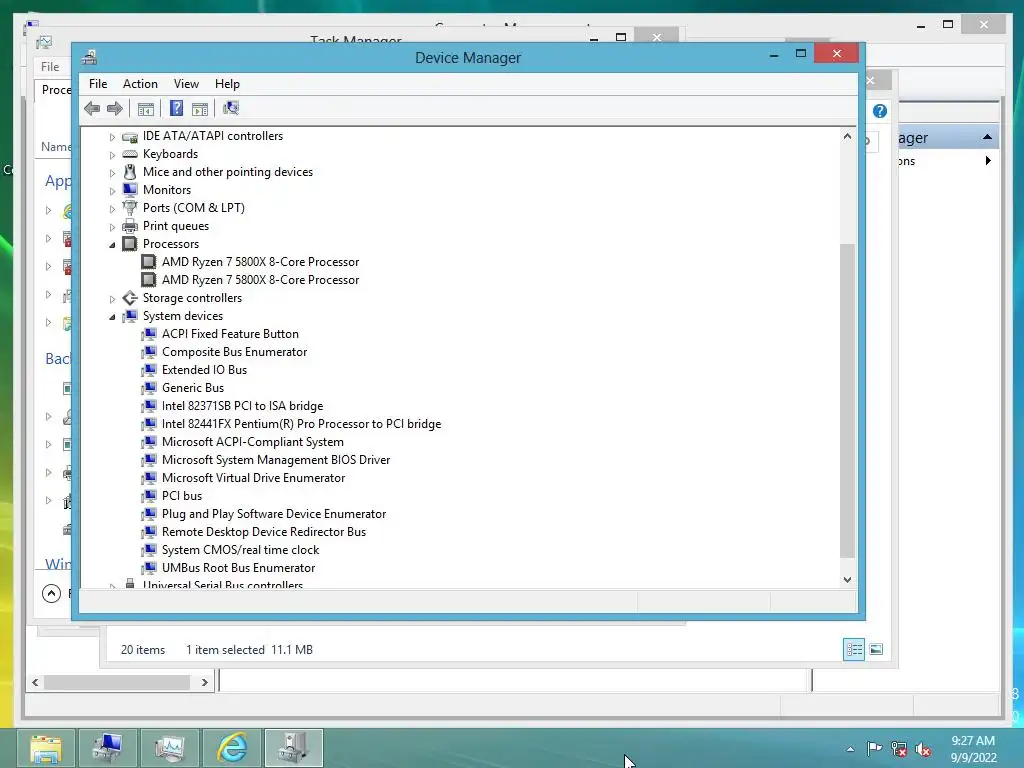Screen dimensions: 1024x768
Task: Select System CMOS/real time clock
Action: 240,550
